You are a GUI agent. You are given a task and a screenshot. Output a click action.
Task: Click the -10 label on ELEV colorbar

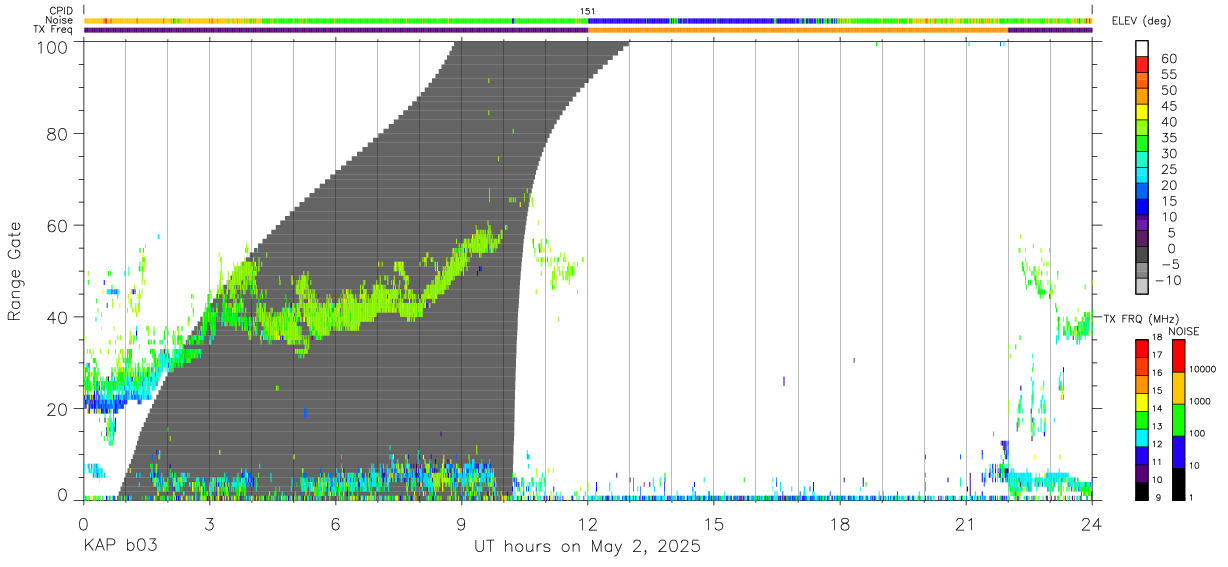[x=1167, y=280]
